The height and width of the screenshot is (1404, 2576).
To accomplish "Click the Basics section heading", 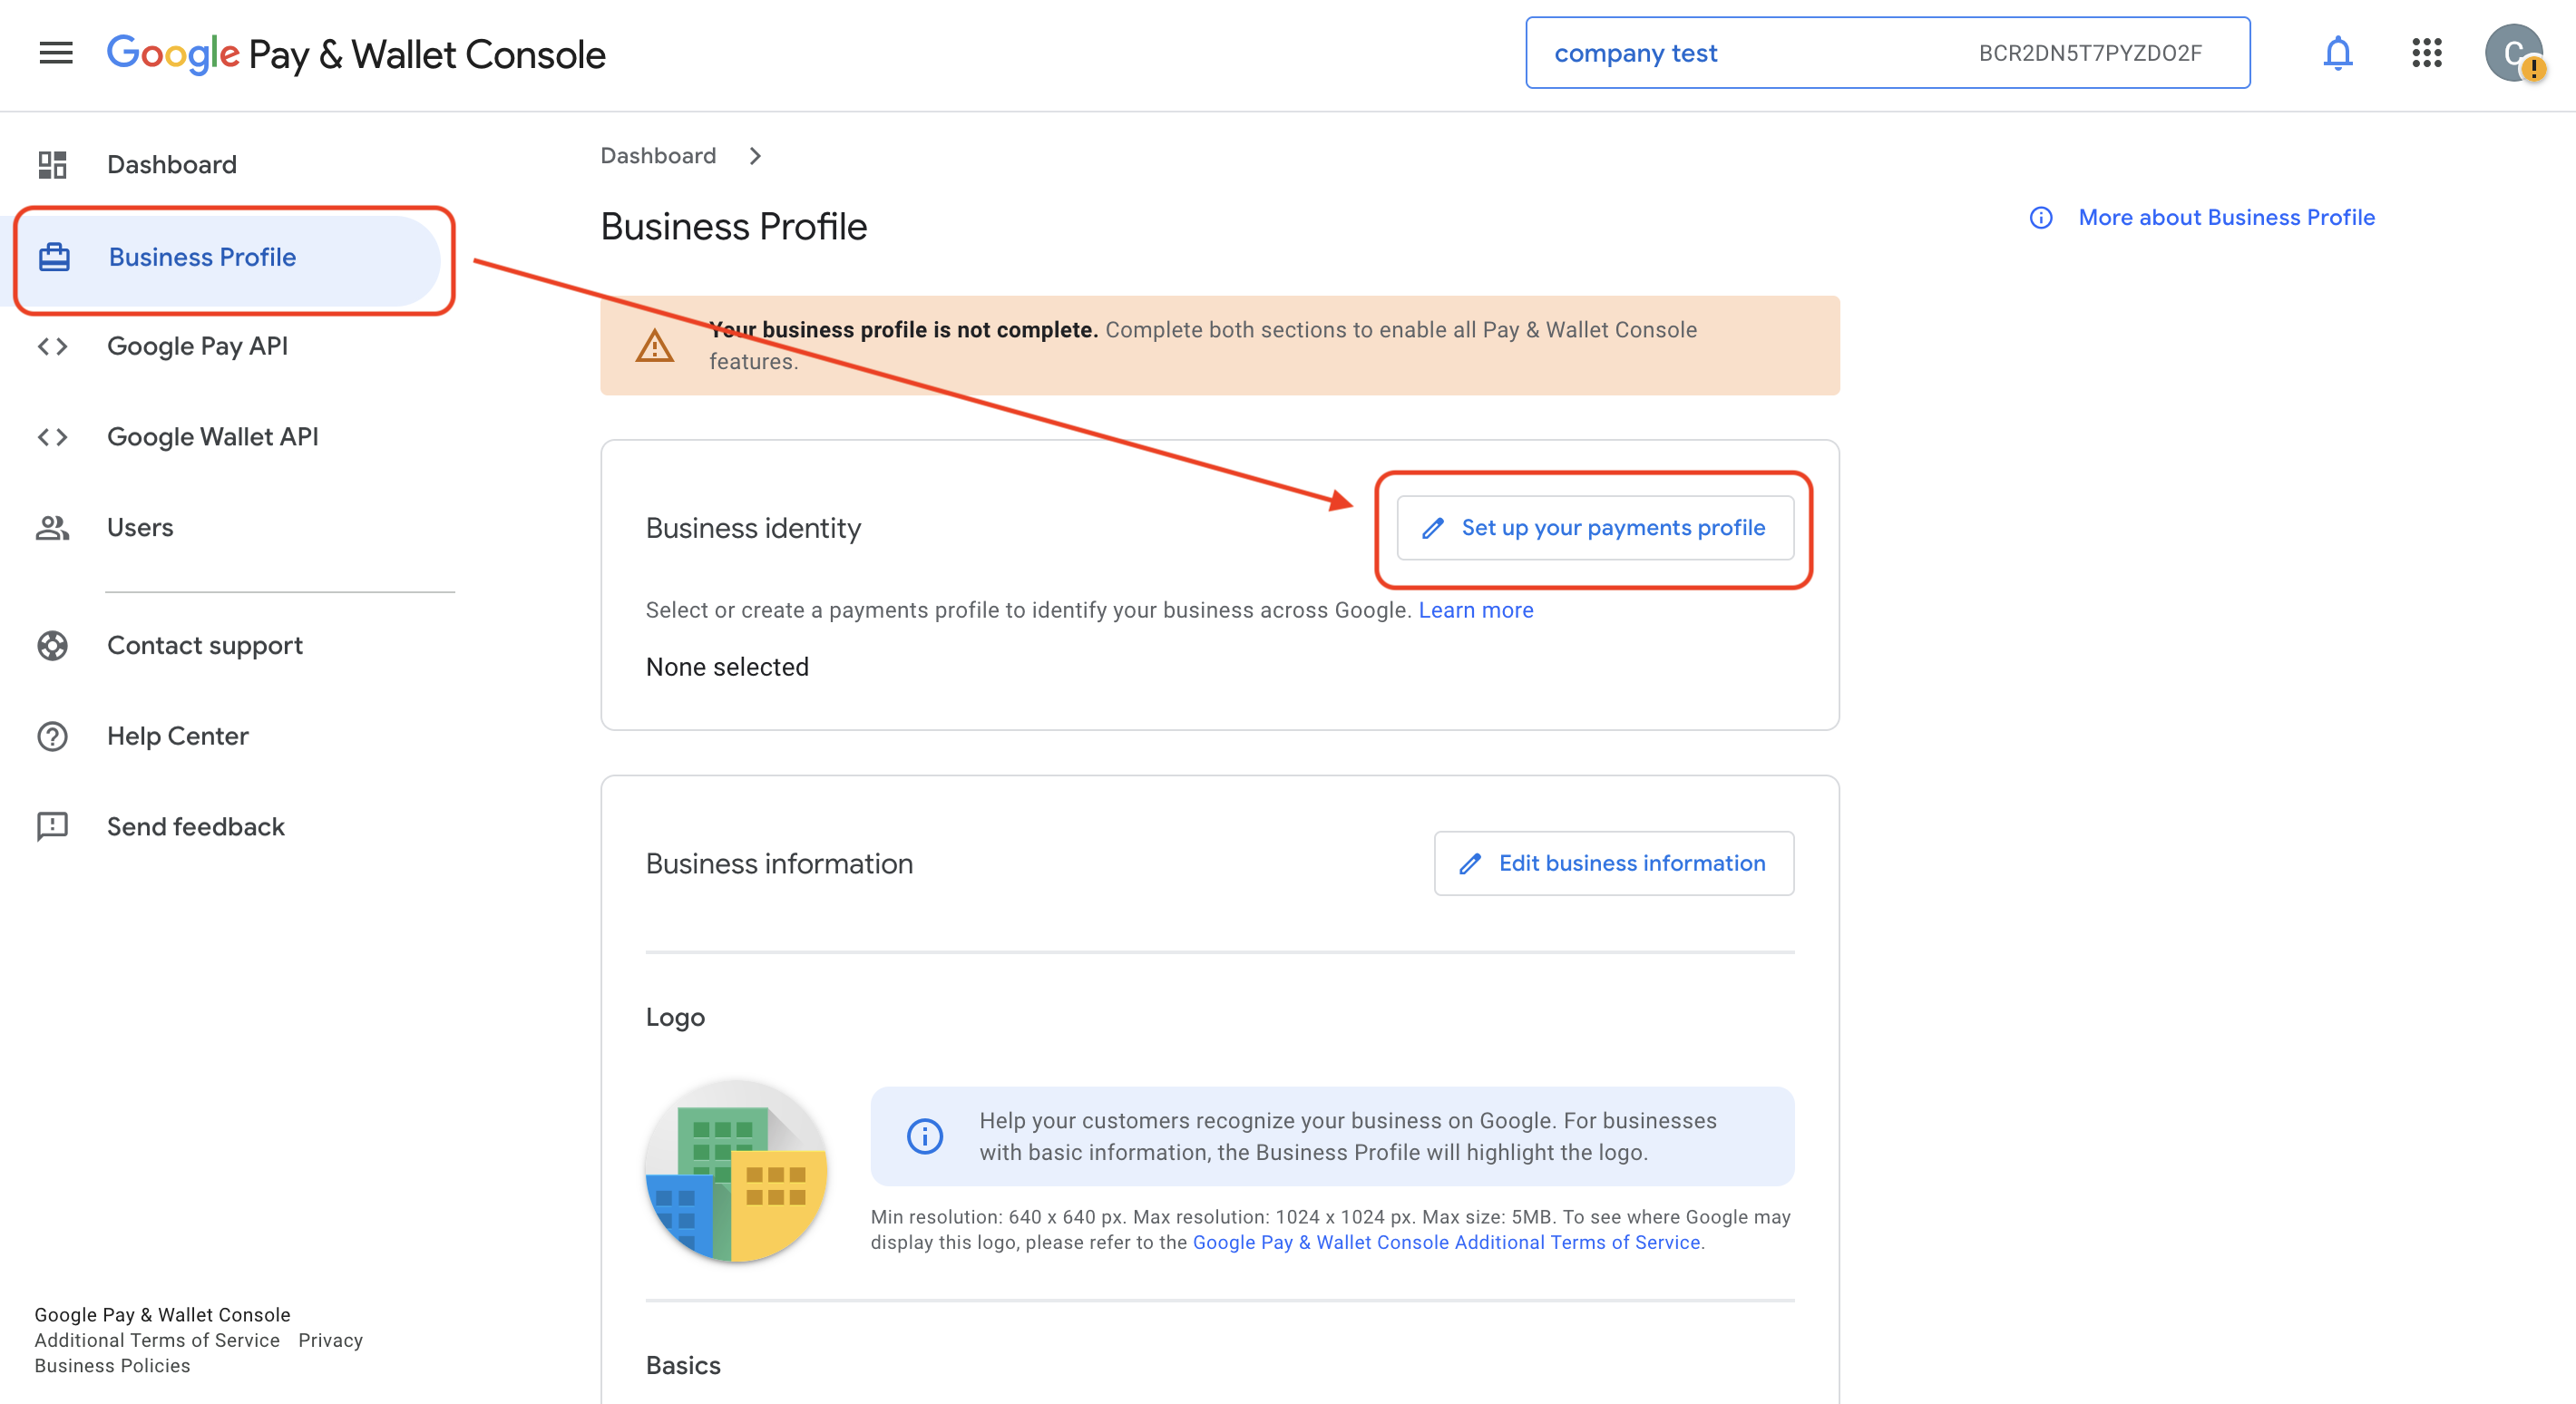I will click(x=683, y=1366).
